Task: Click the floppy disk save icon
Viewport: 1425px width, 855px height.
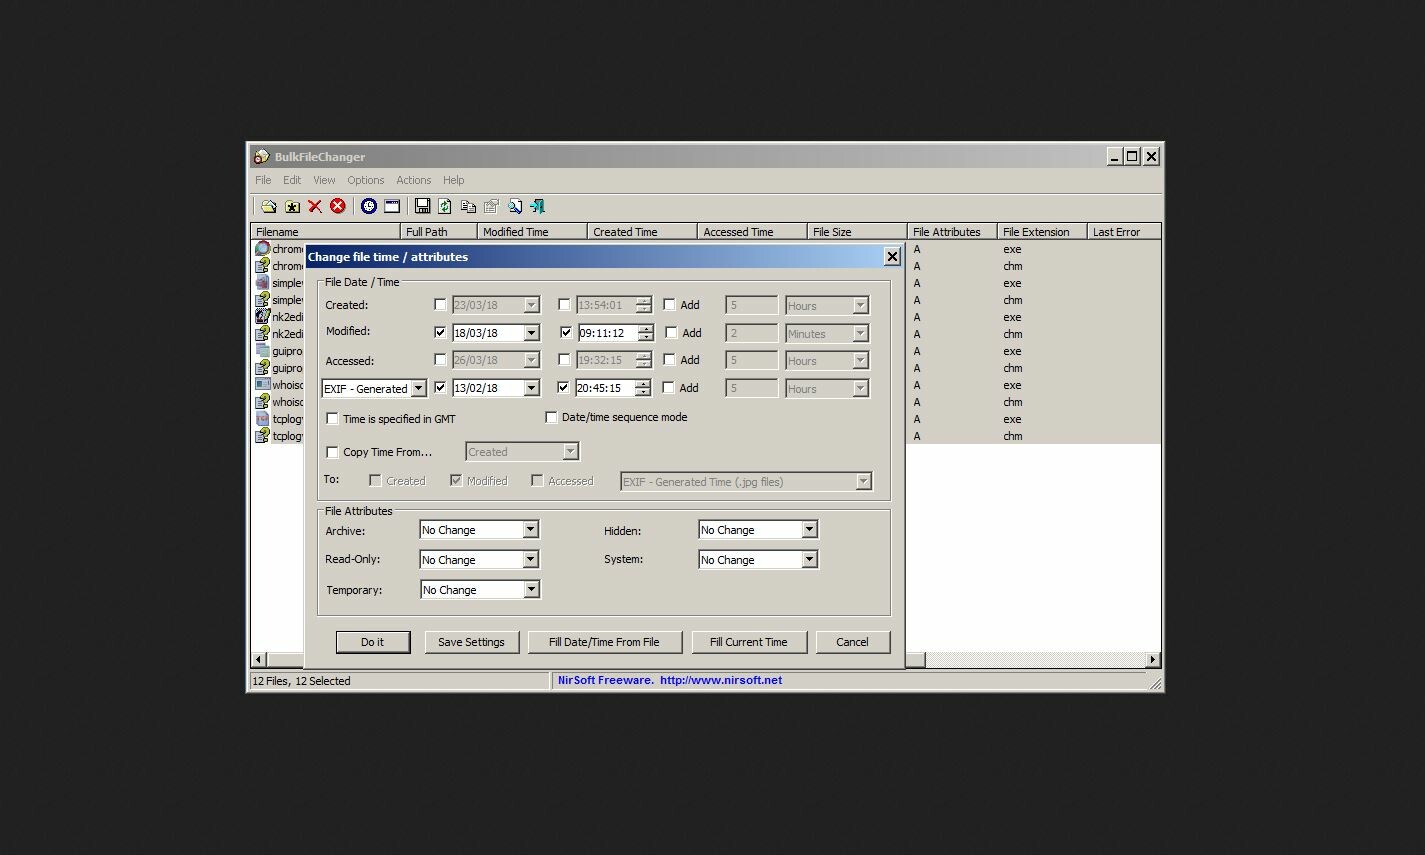Action: click(422, 206)
